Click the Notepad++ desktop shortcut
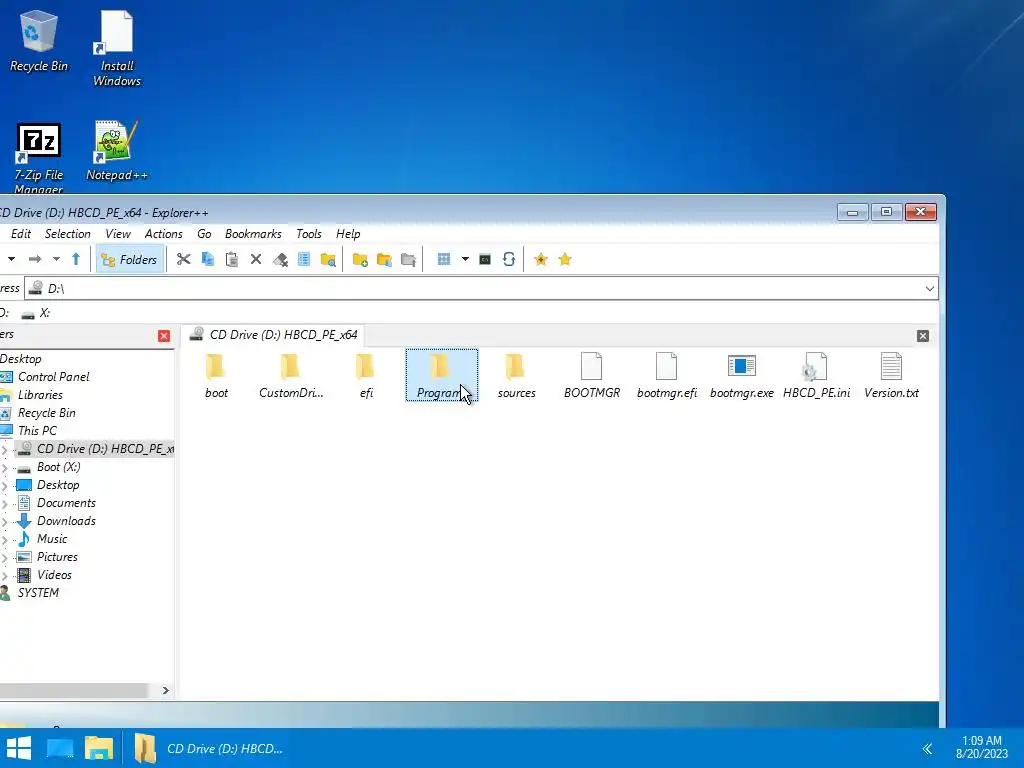The image size is (1024, 768). tap(116, 151)
